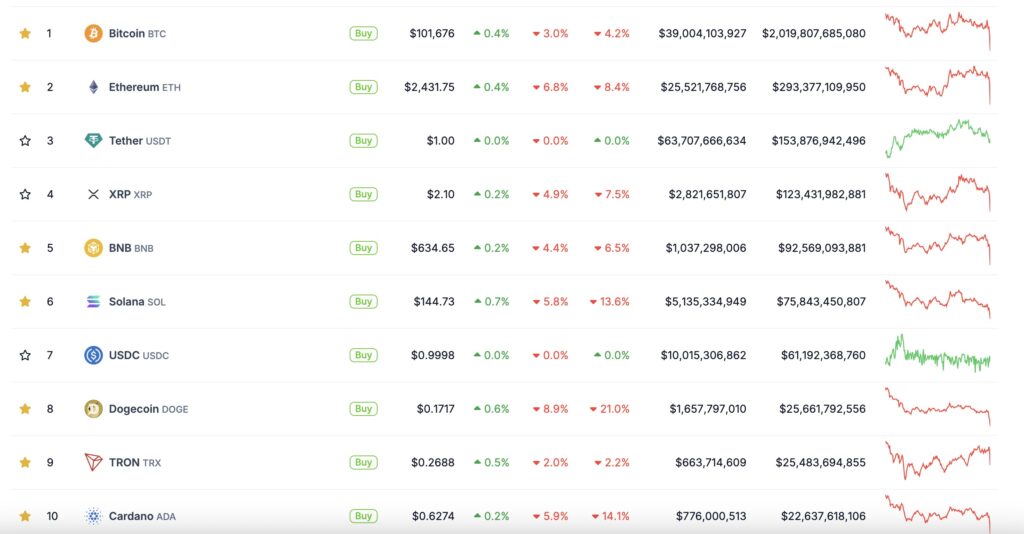Unfavorite Bitcoin using its star
The image size is (1024, 534).
click(25, 33)
